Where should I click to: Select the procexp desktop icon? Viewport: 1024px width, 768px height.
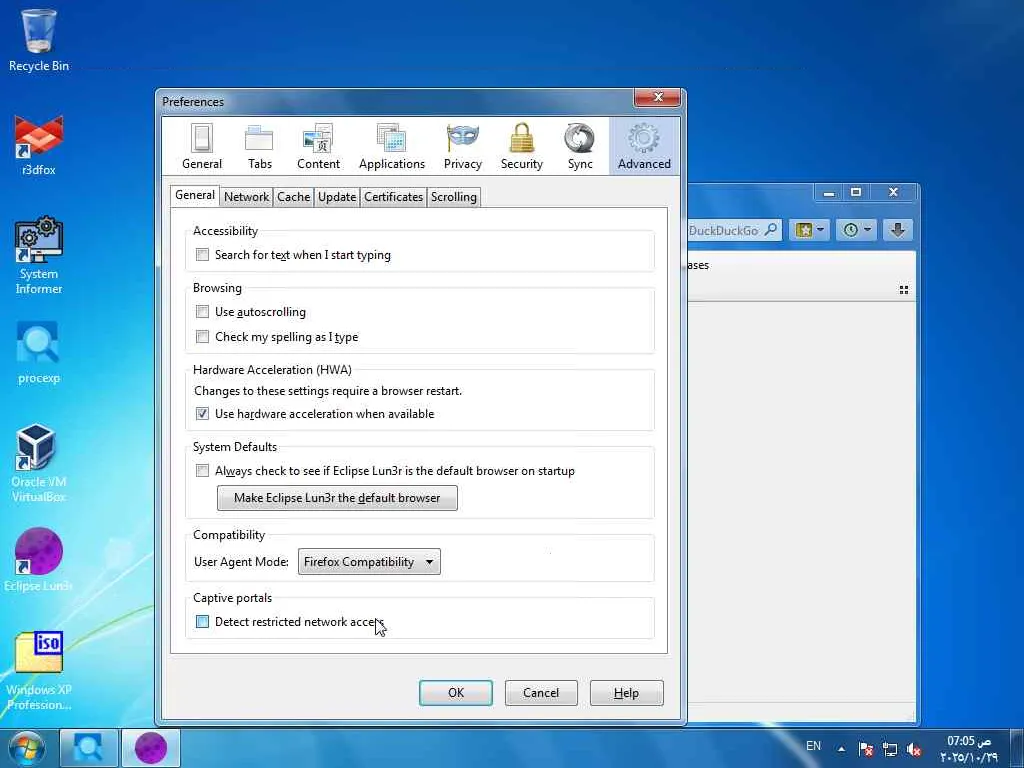click(x=39, y=353)
